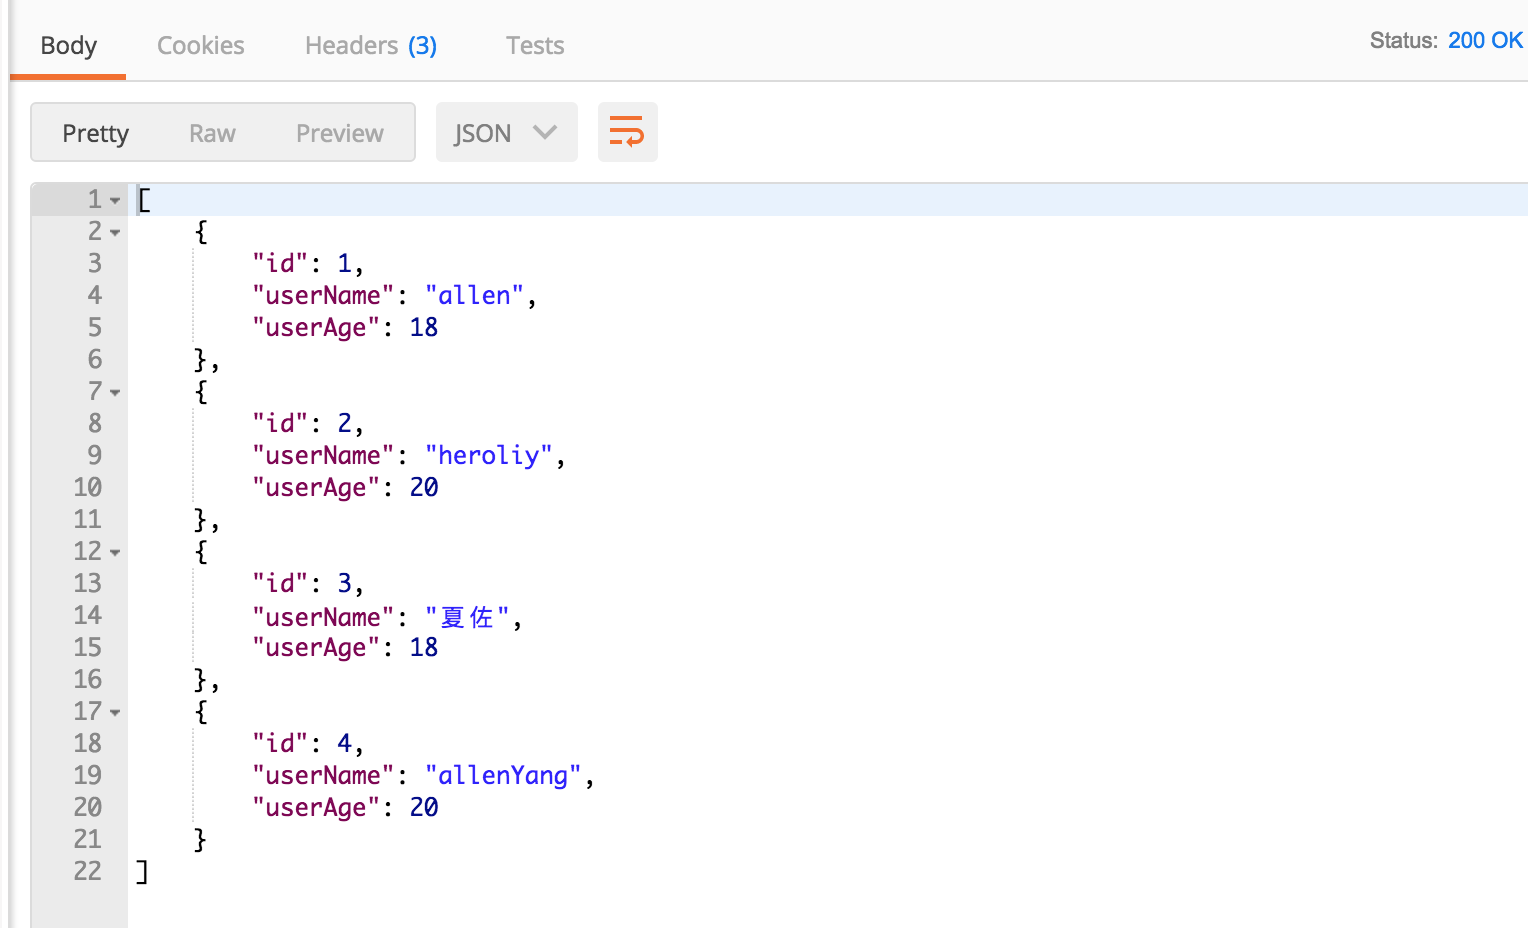
Task: Click userAge value 18 on line 5
Action: (x=424, y=327)
